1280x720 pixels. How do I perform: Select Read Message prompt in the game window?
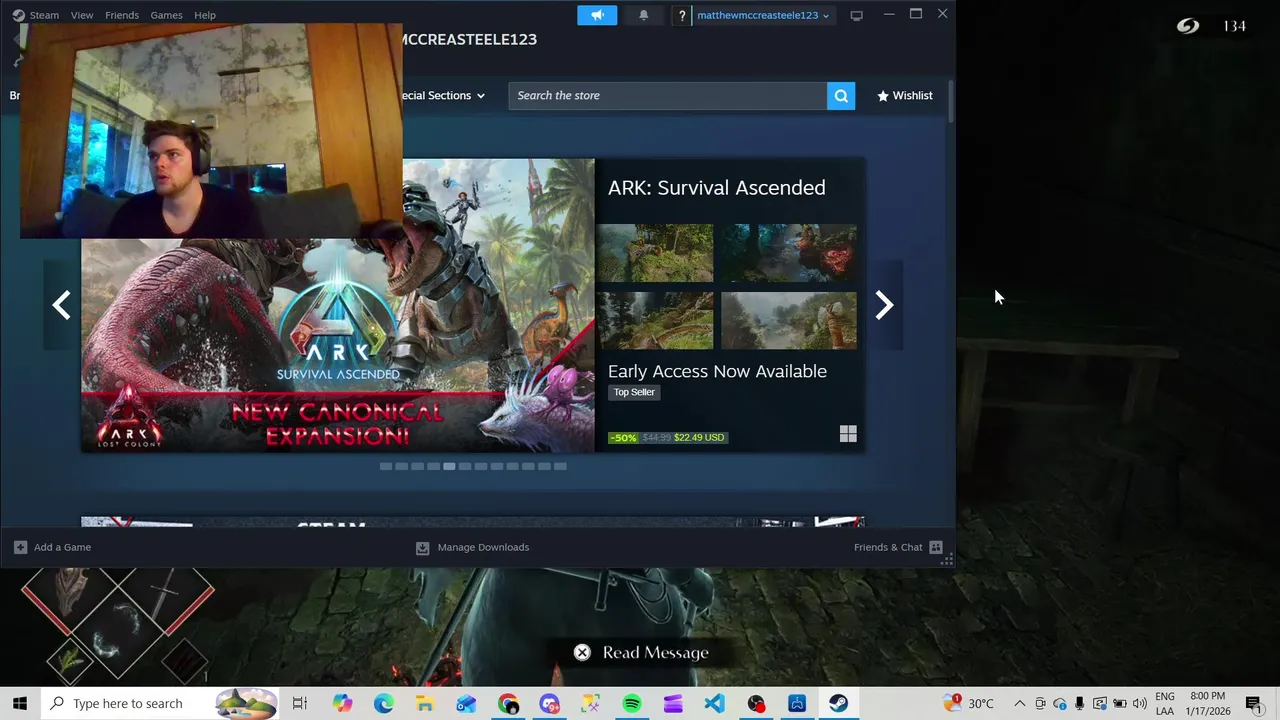tap(641, 653)
